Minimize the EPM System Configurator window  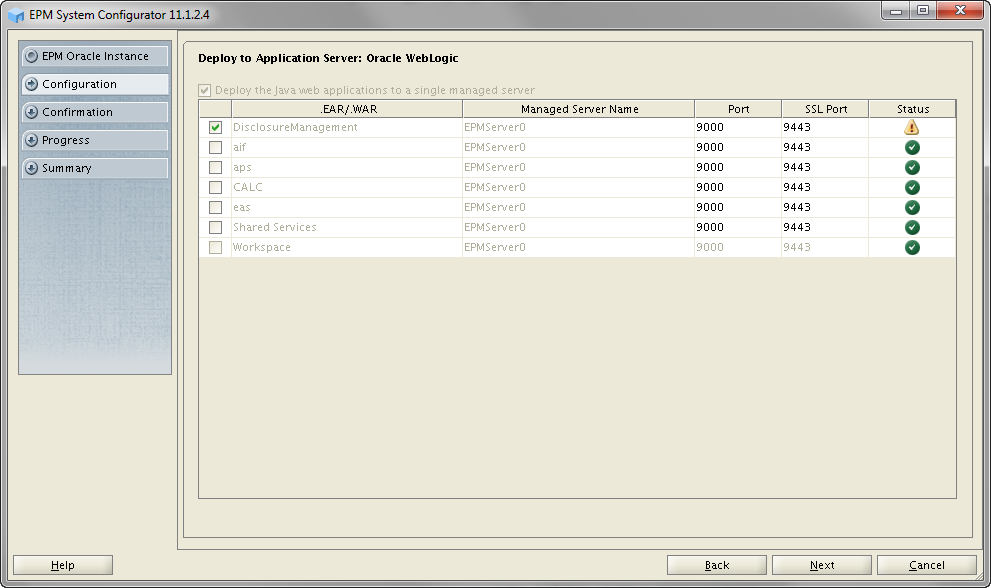click(896, 10)
